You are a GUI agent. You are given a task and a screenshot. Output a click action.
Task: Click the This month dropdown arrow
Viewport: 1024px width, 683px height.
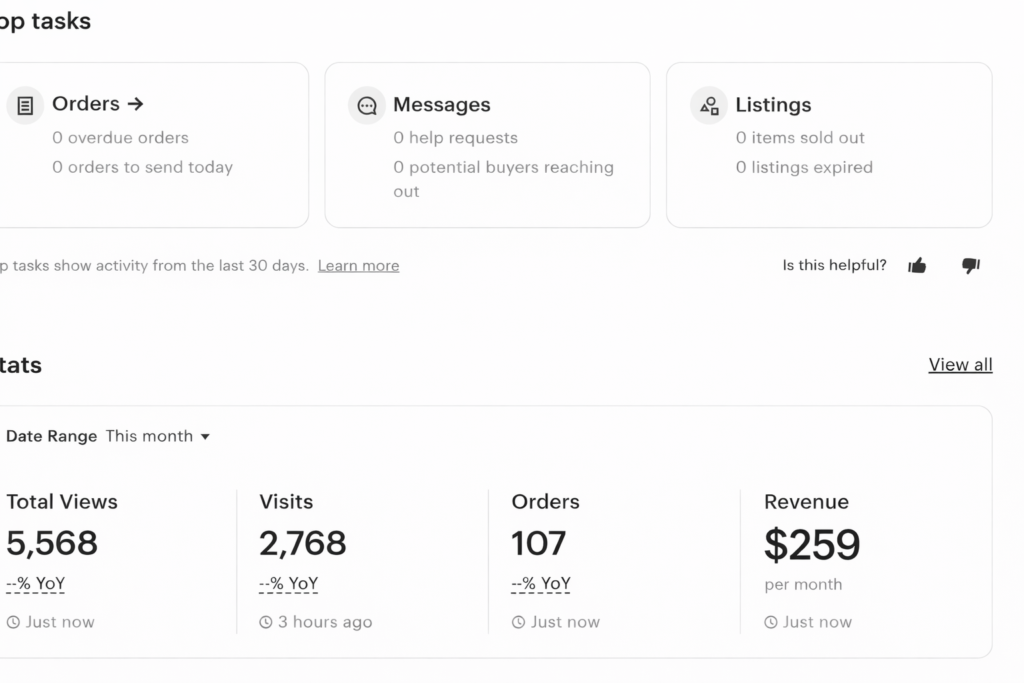point(205,437)
